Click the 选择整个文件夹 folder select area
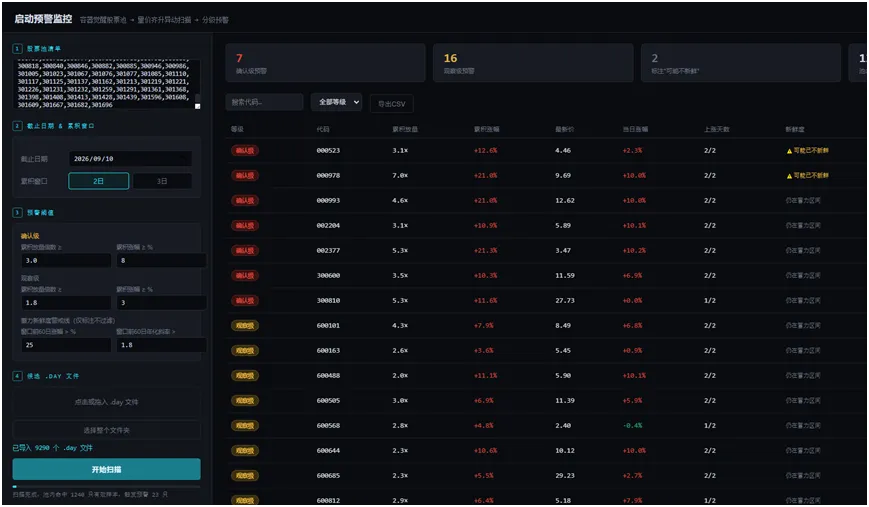Viewport: 869px width, 507px height. pyautogui.click(x=106, y=430)
